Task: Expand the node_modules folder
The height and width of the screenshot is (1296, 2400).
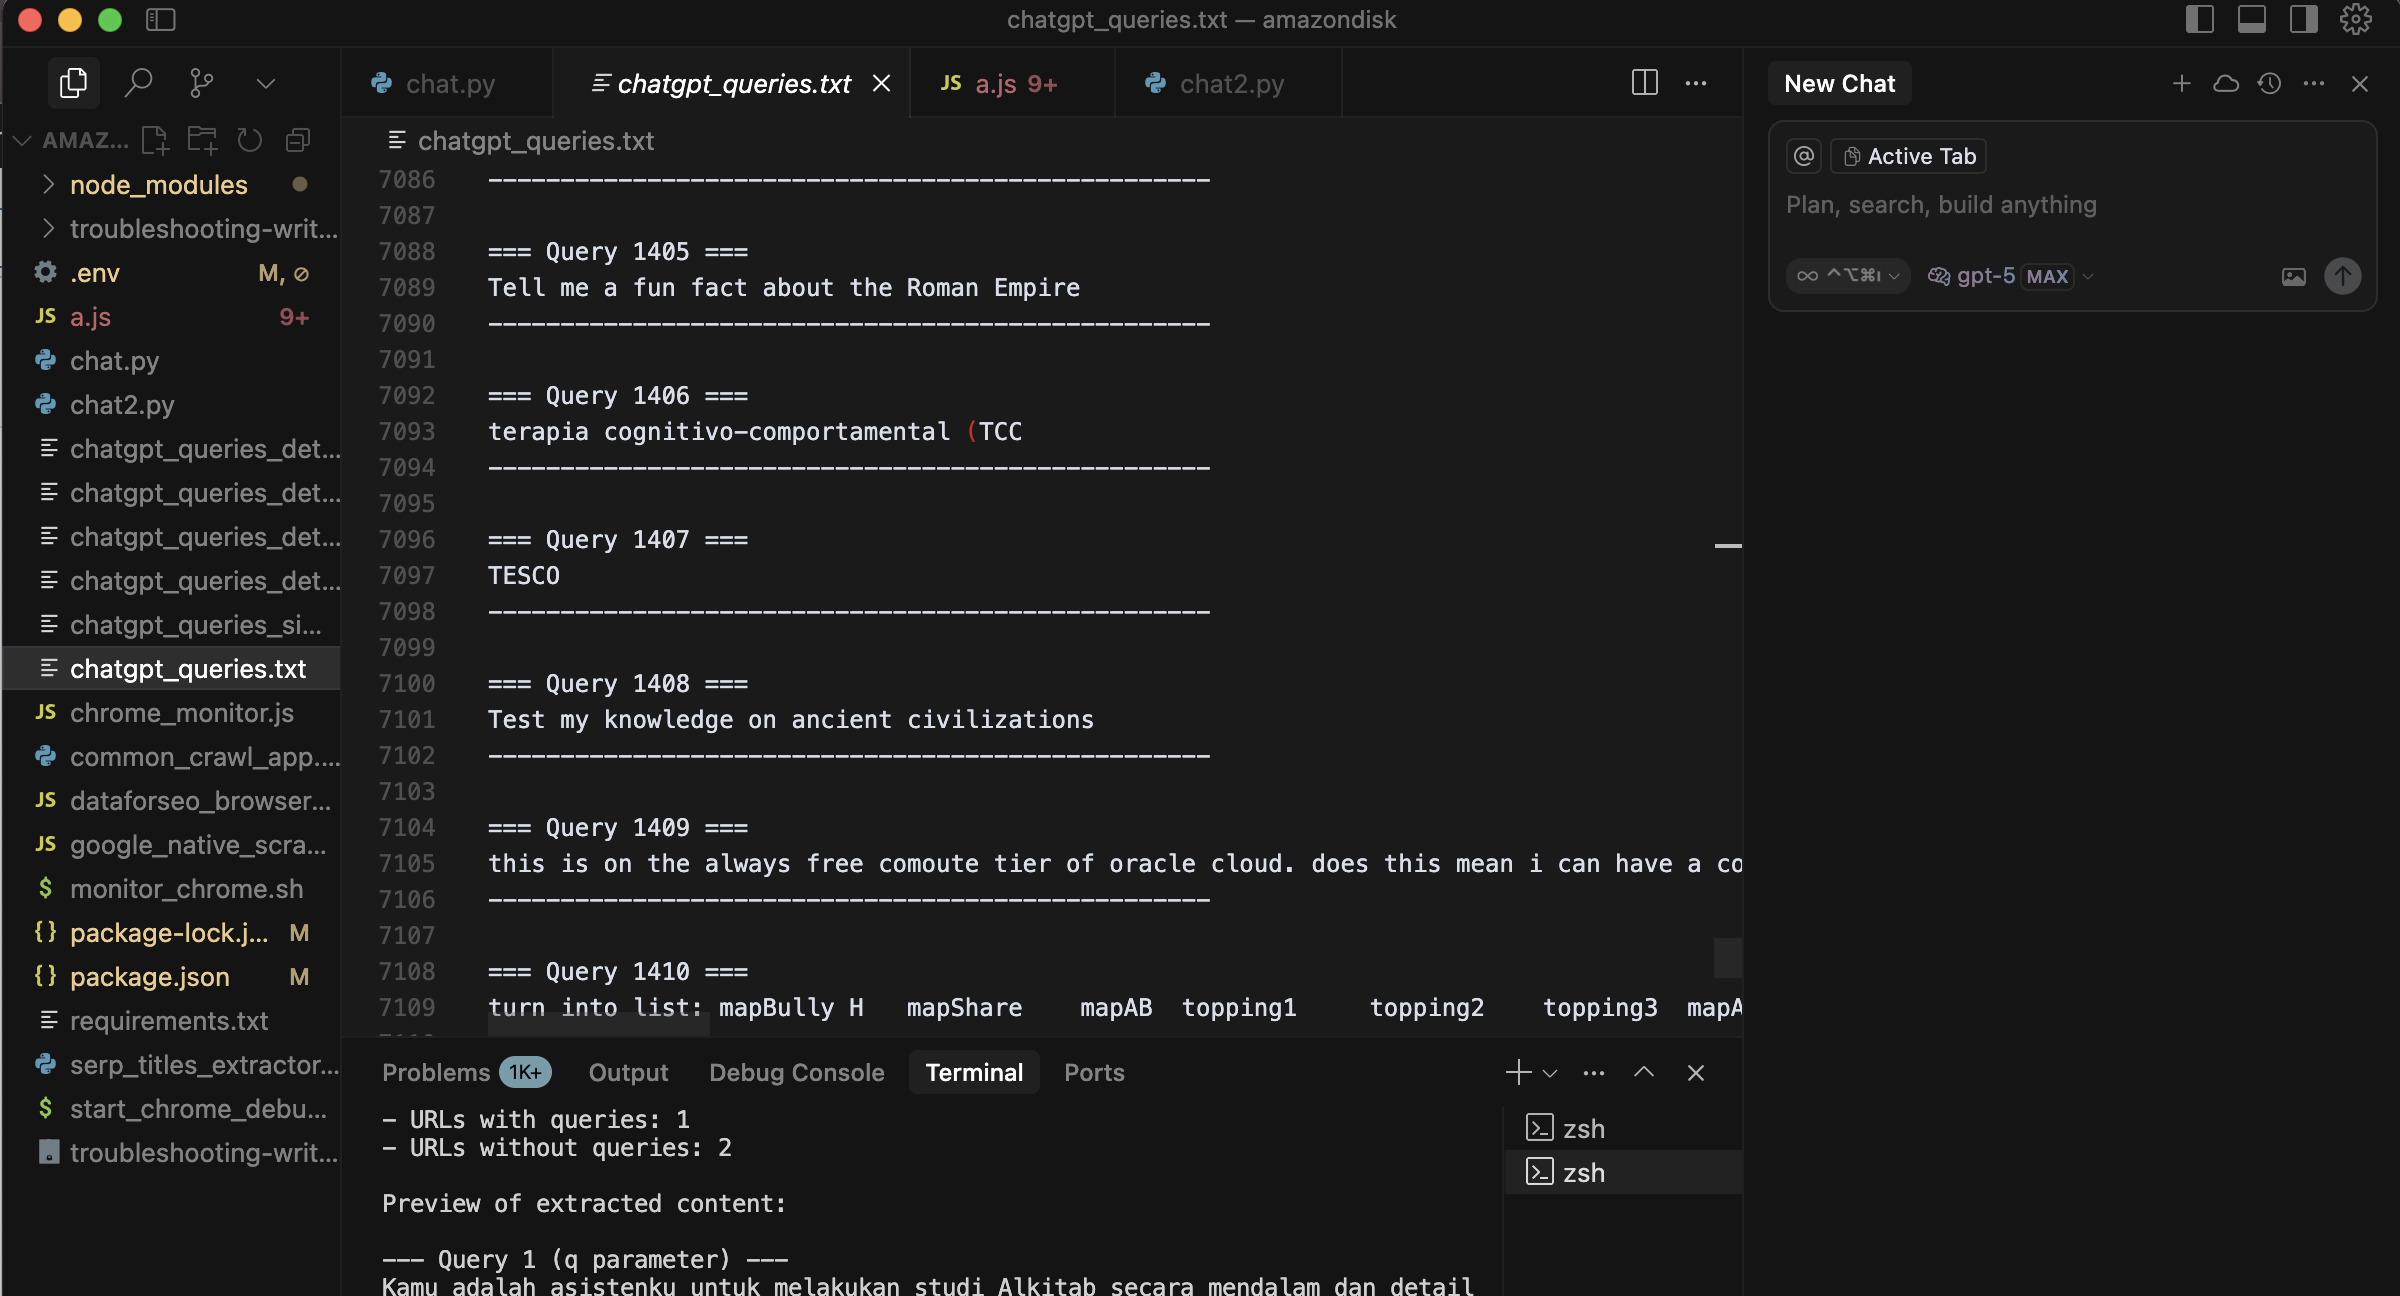Action: [x=158, y=185]
